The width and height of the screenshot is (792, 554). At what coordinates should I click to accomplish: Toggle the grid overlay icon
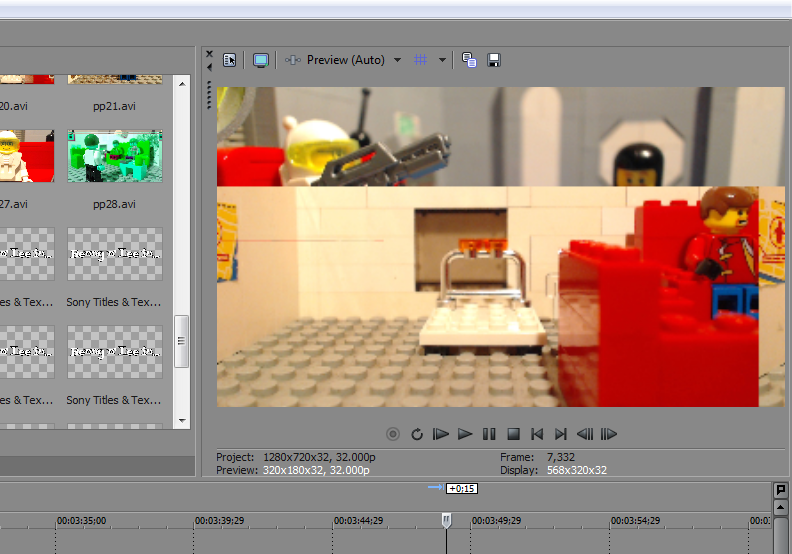point(420,60)
